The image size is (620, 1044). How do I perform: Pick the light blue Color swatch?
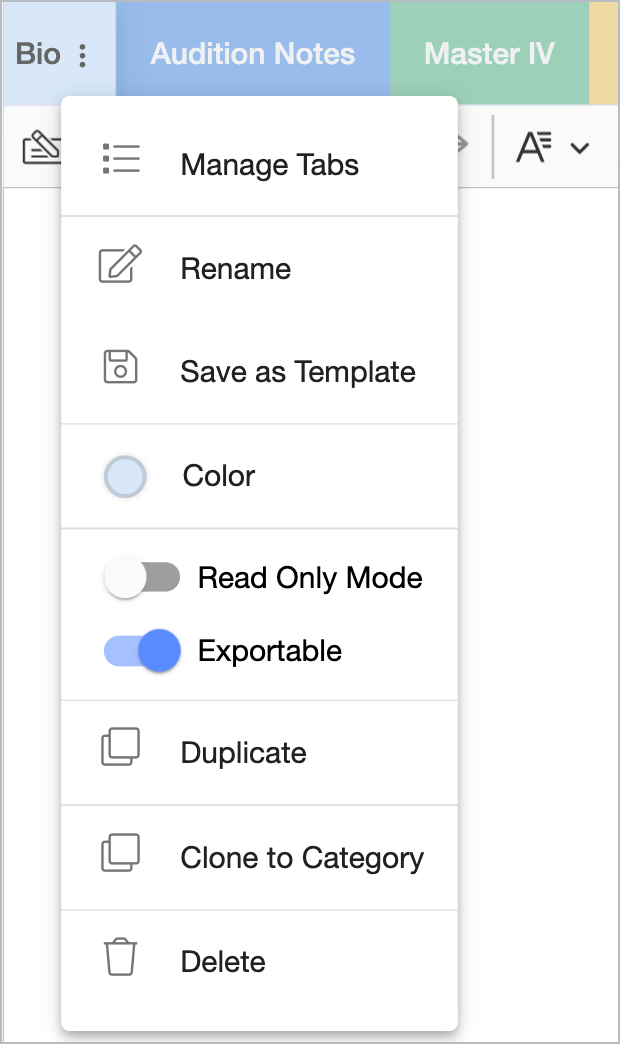(125, 477)
